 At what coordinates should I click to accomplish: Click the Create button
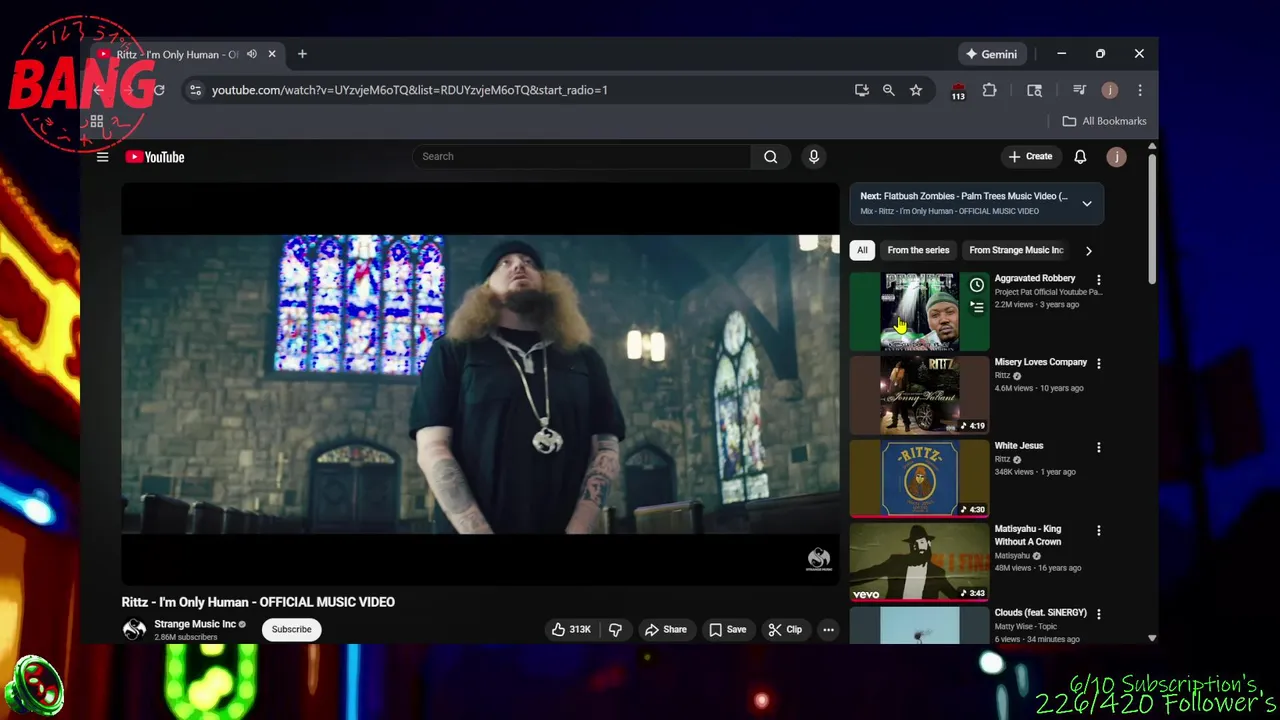coord(1030,156)
